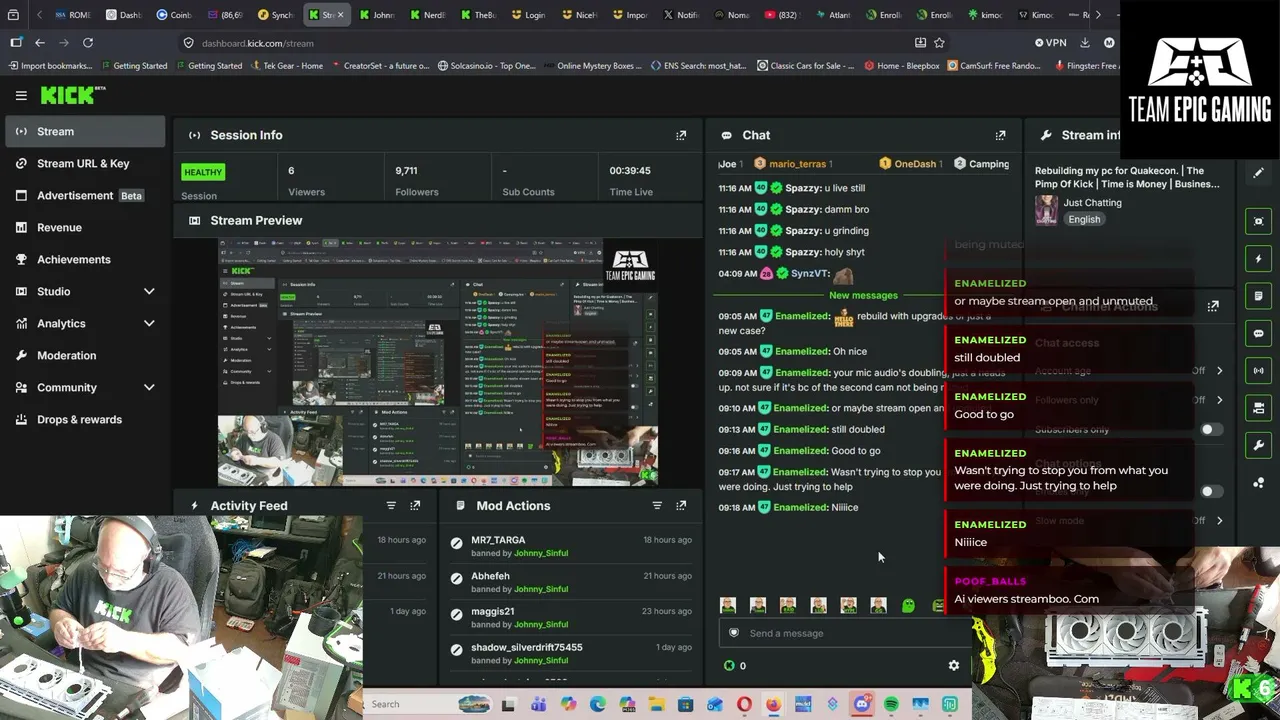Pop out the Chat panel

[1000, 135]
